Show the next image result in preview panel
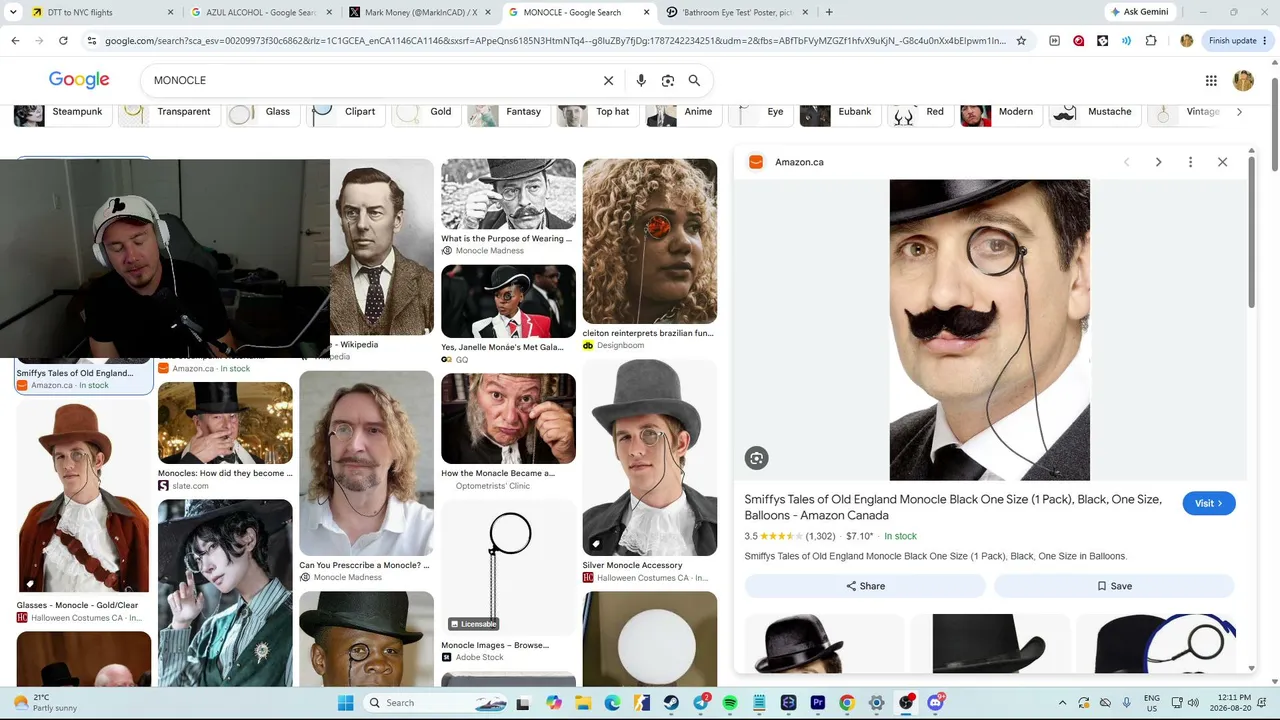 tap(1158, 162)
